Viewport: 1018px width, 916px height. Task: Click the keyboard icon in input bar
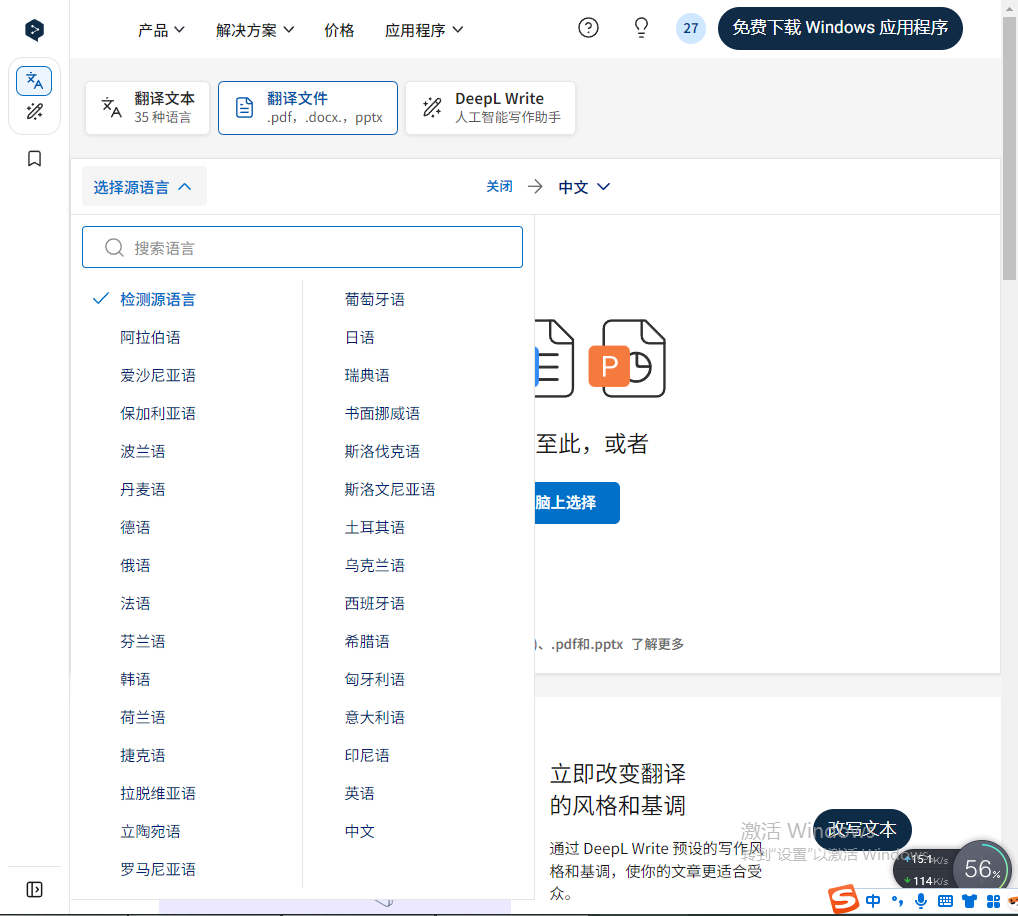click(x=945, y=901)
